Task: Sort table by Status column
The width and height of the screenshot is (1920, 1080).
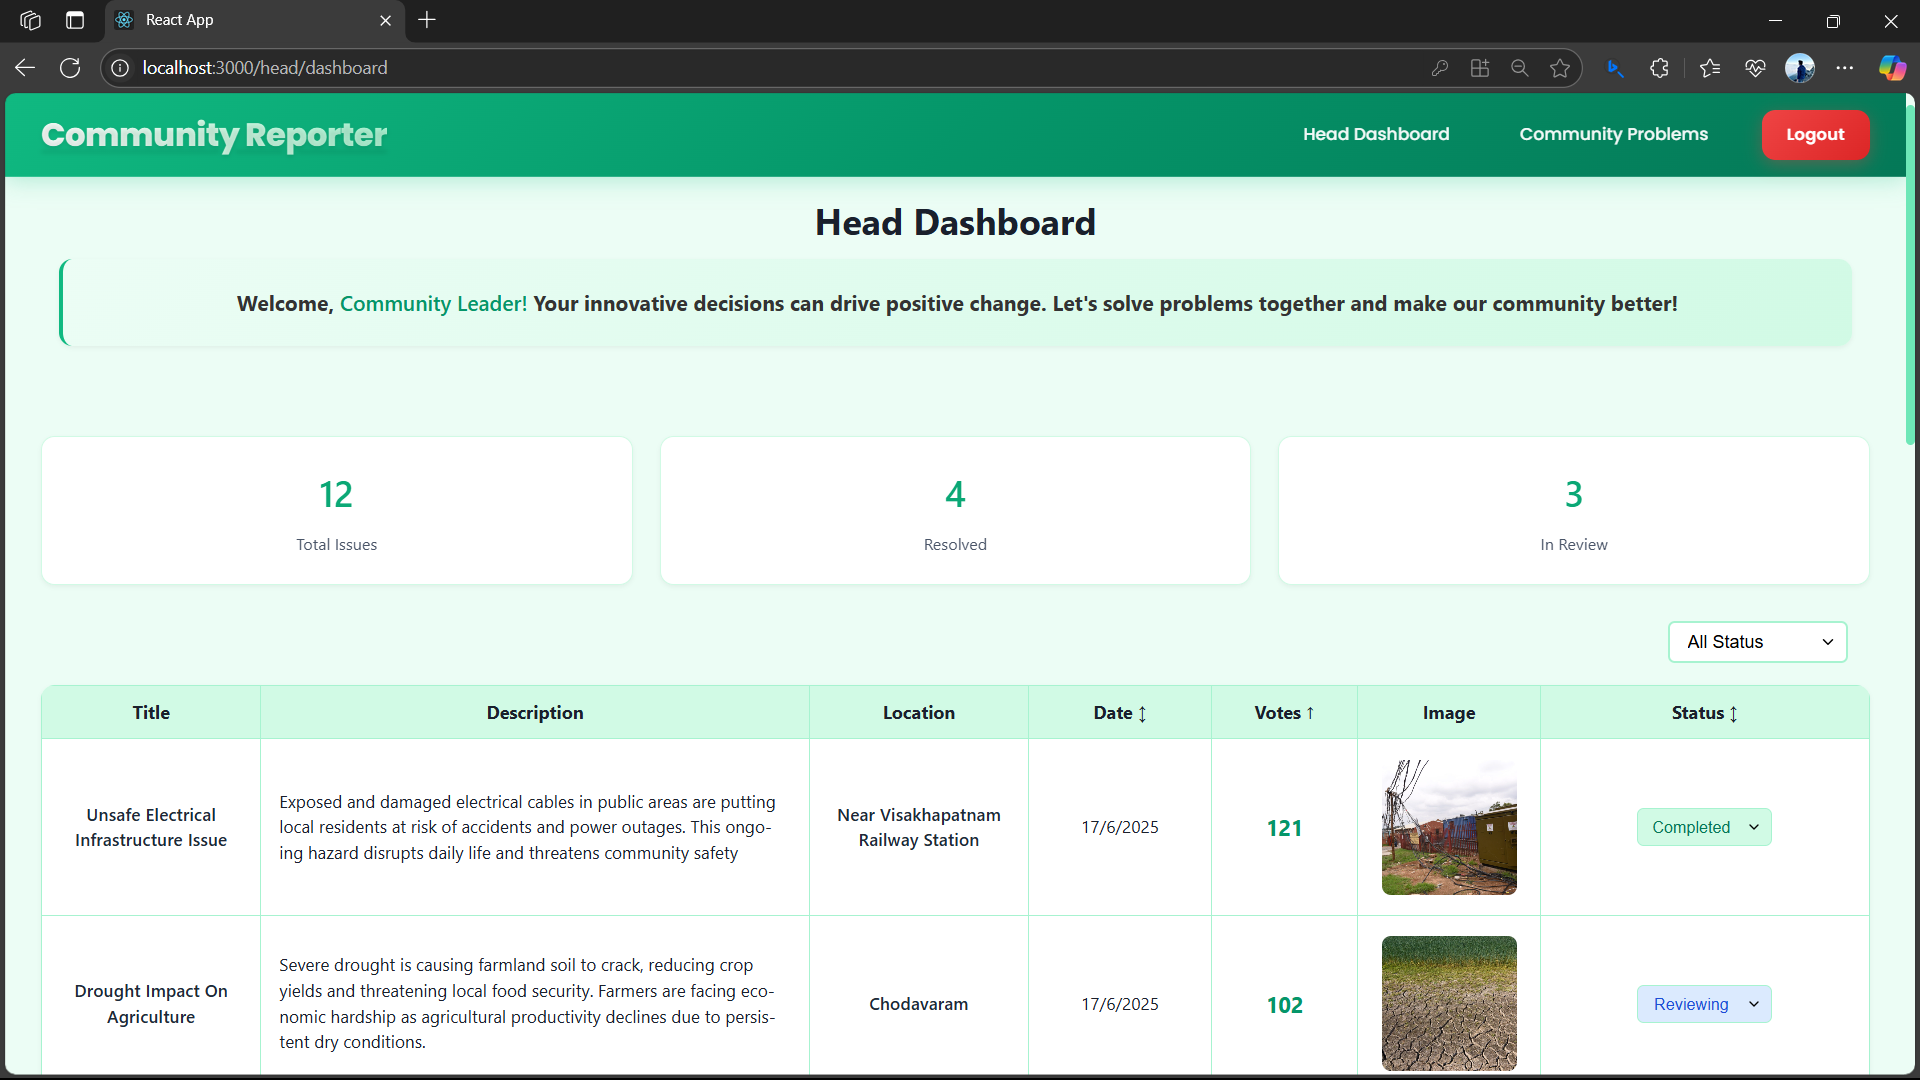Action: point(1704,713)
